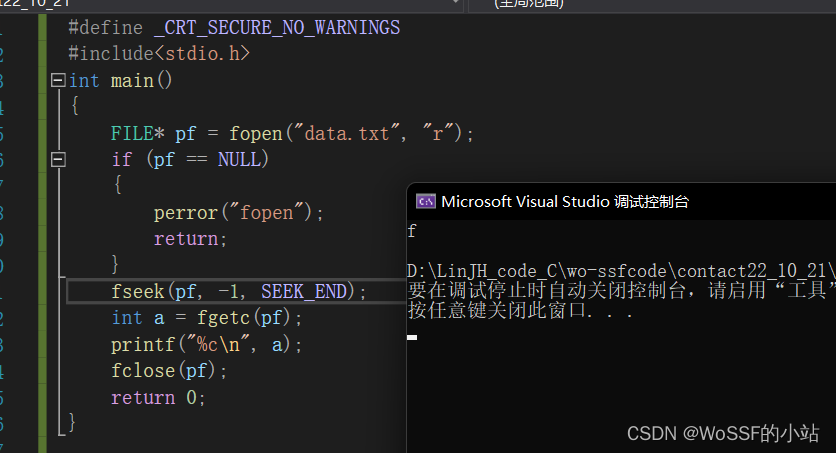Click the #define _CRT_SECURE_NO_WARNINGS line
836x453 pixels.
tap(234, 28)
